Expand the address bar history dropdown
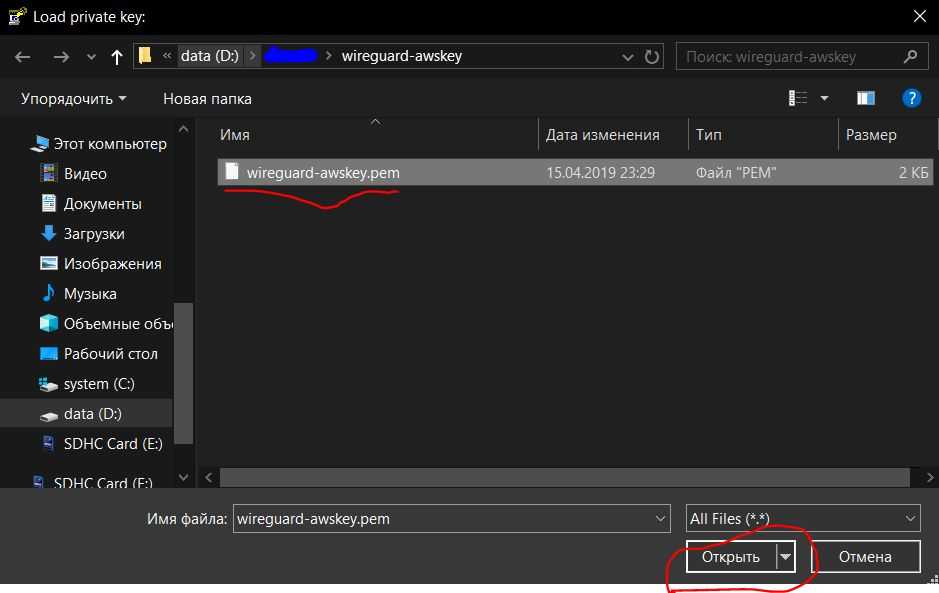 [627, 57]
